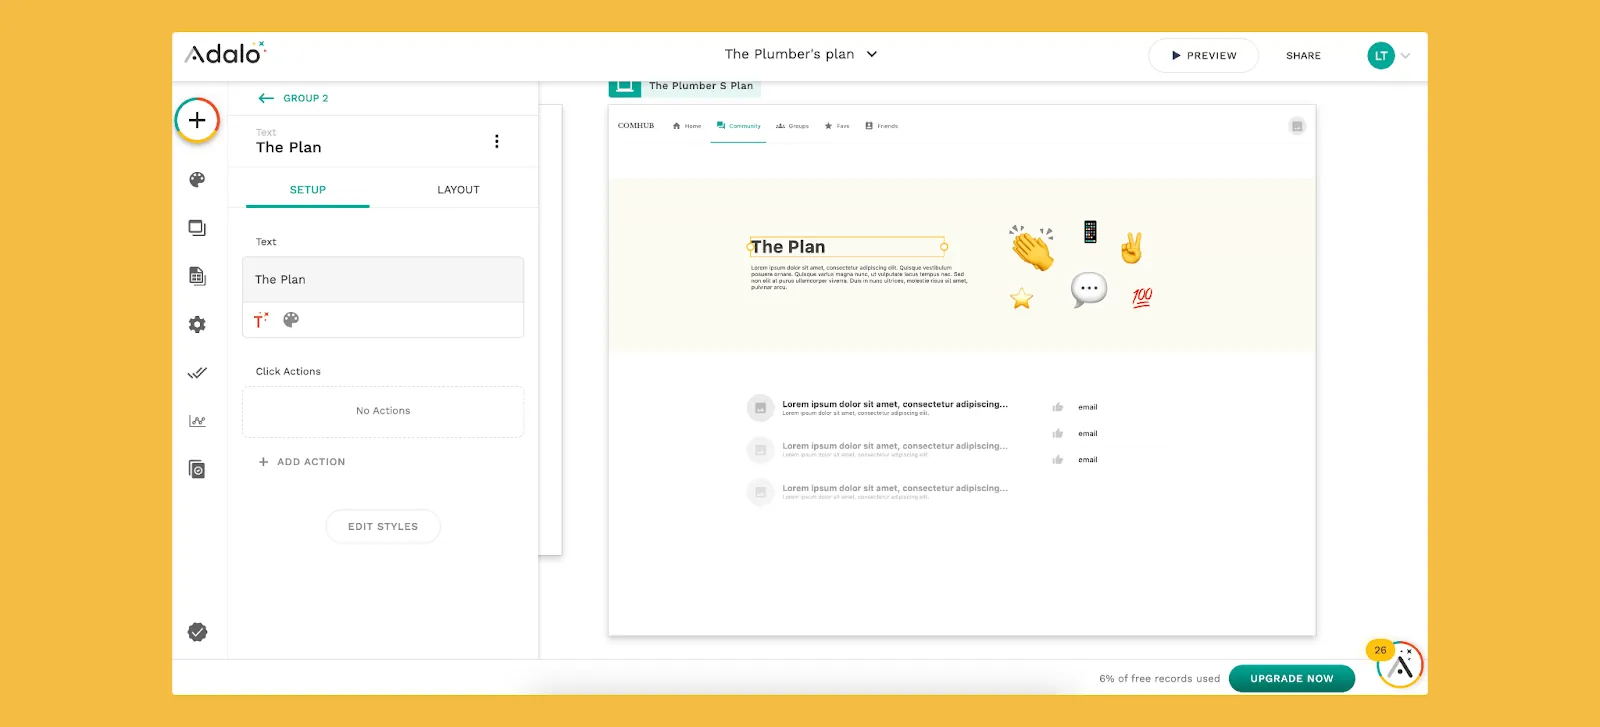Expand the LT account menu chevron

pyautogui.click(x=1405, y=56)
